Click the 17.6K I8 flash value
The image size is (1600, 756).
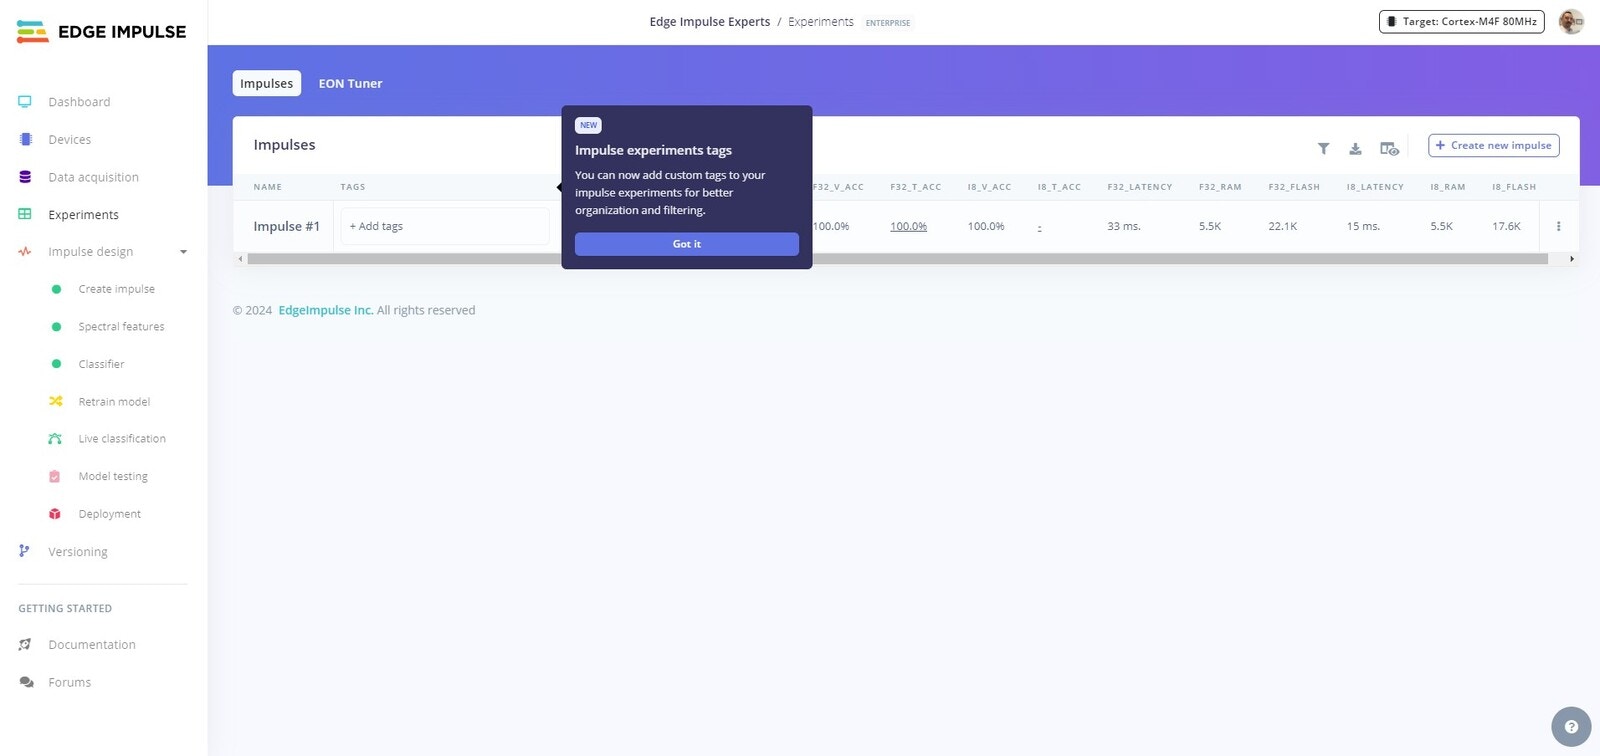click(x=1506, y=227)
